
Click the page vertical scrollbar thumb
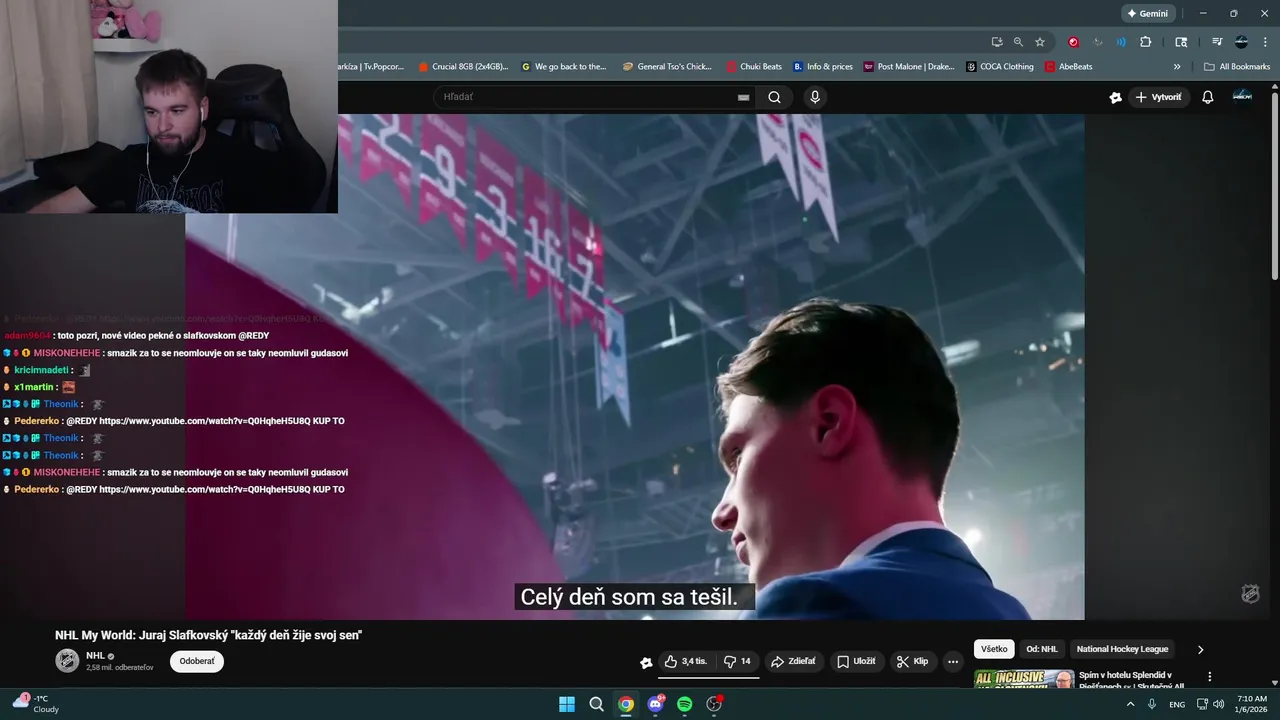coord(1274,185)
